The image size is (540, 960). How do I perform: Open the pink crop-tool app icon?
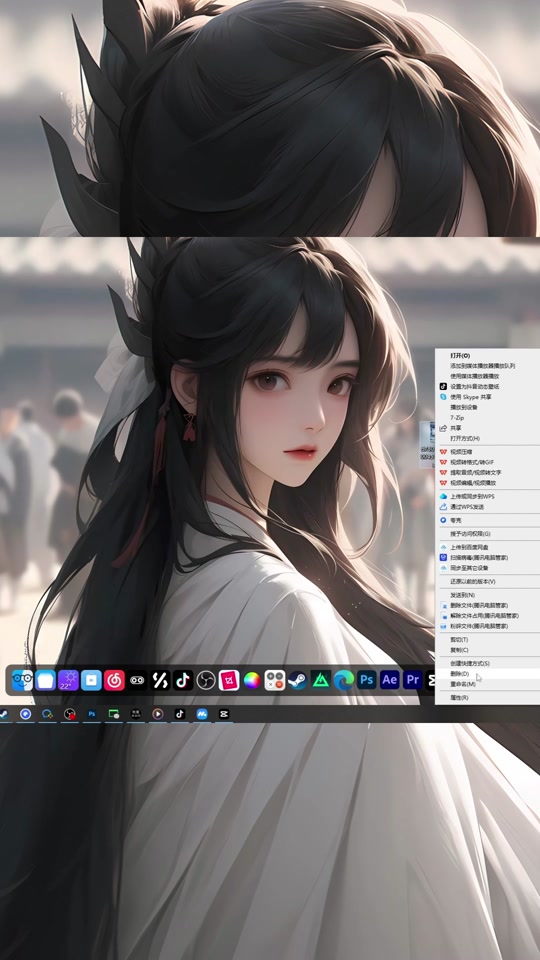(x=229, y=680)
